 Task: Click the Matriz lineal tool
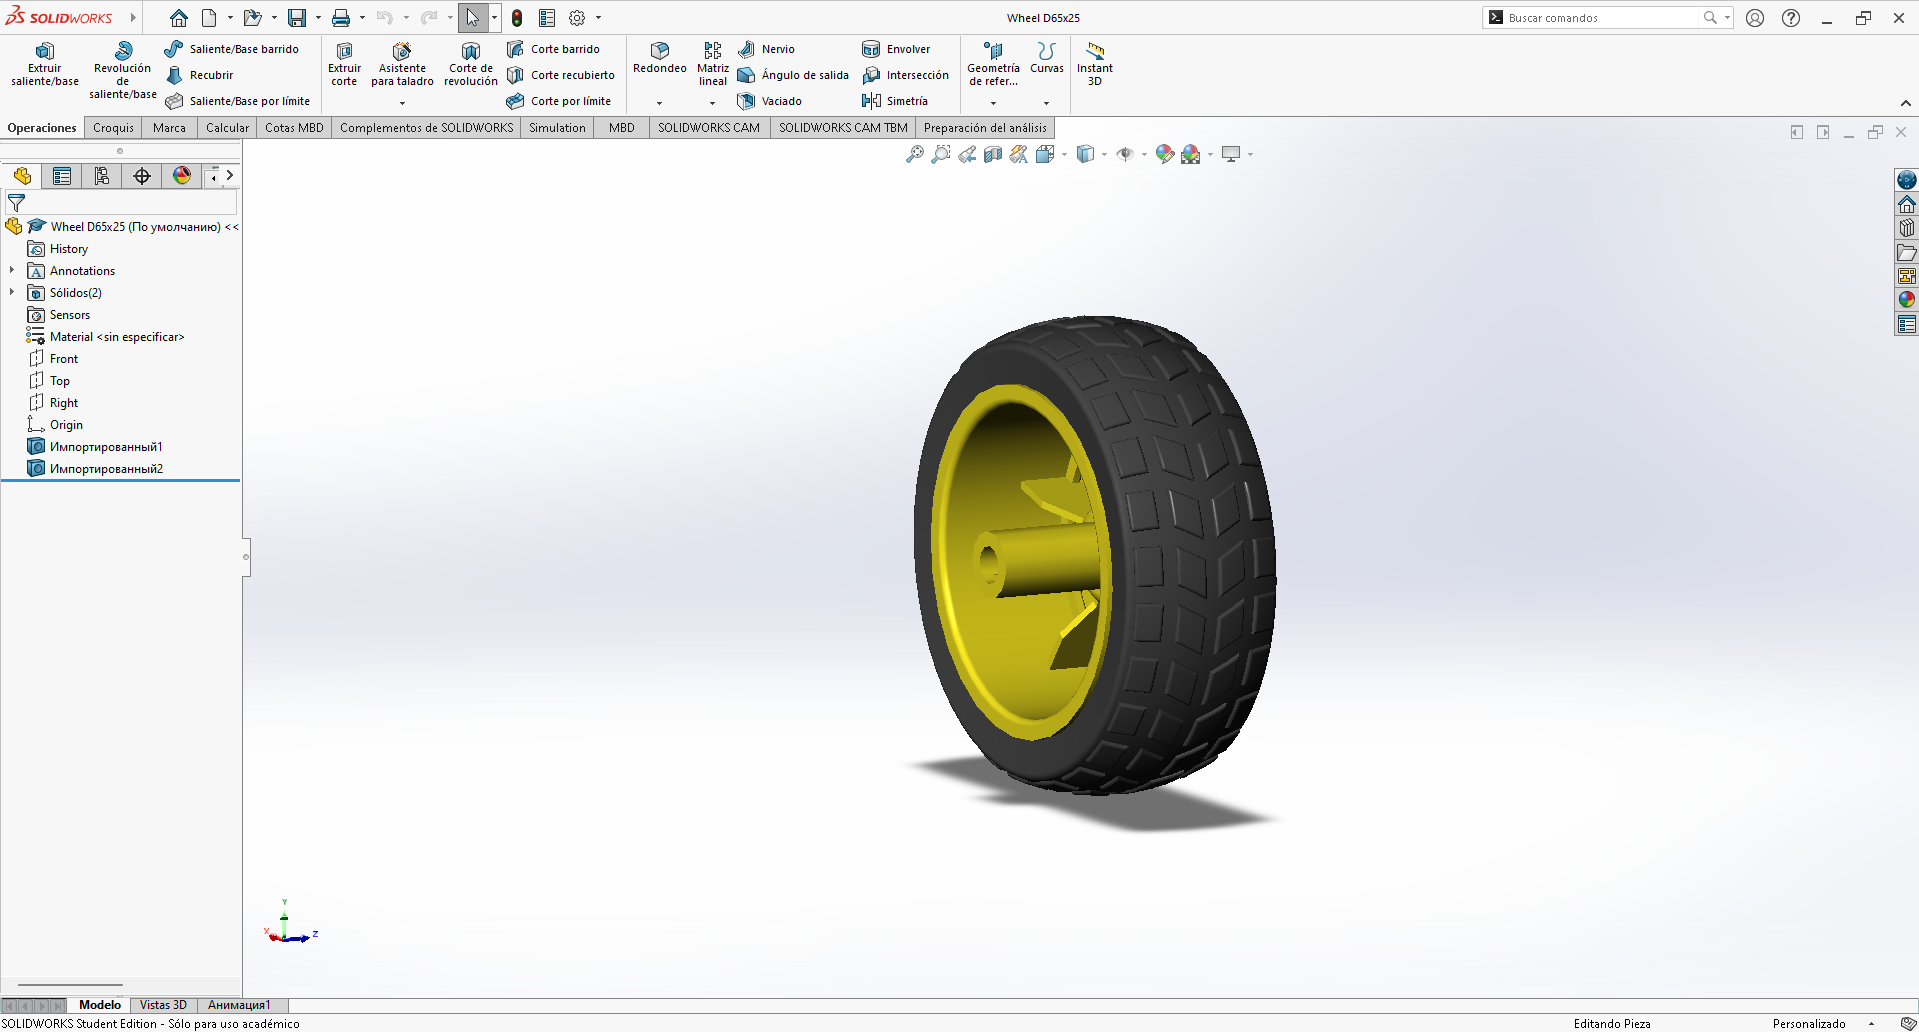tap(713, 64)
